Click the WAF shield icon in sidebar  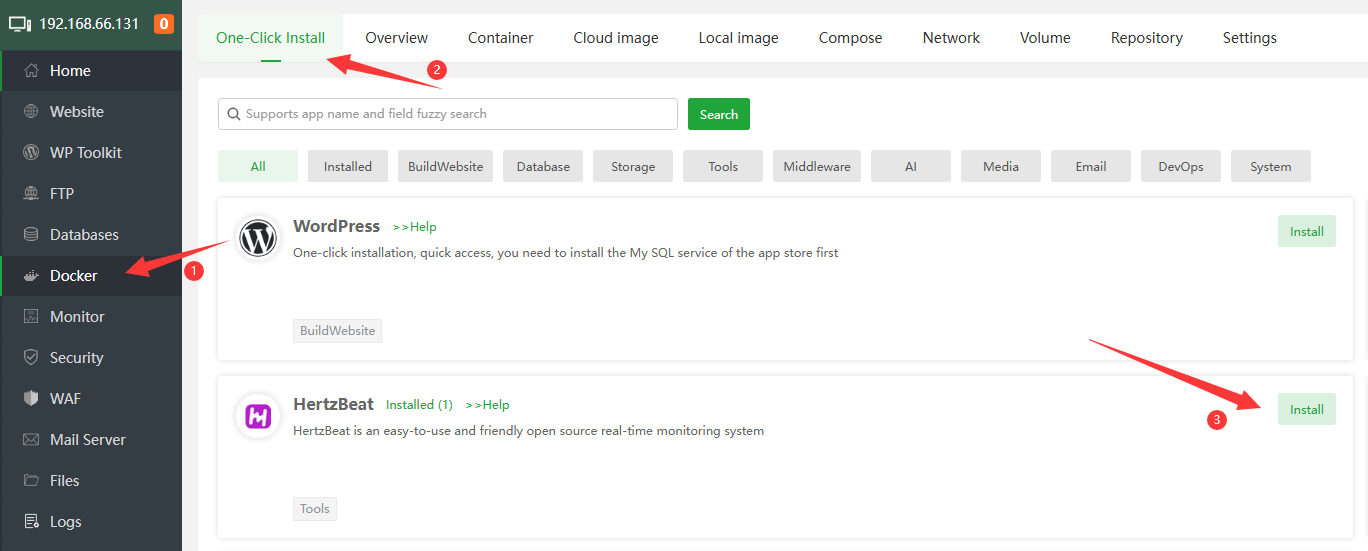tap(31, 399)
